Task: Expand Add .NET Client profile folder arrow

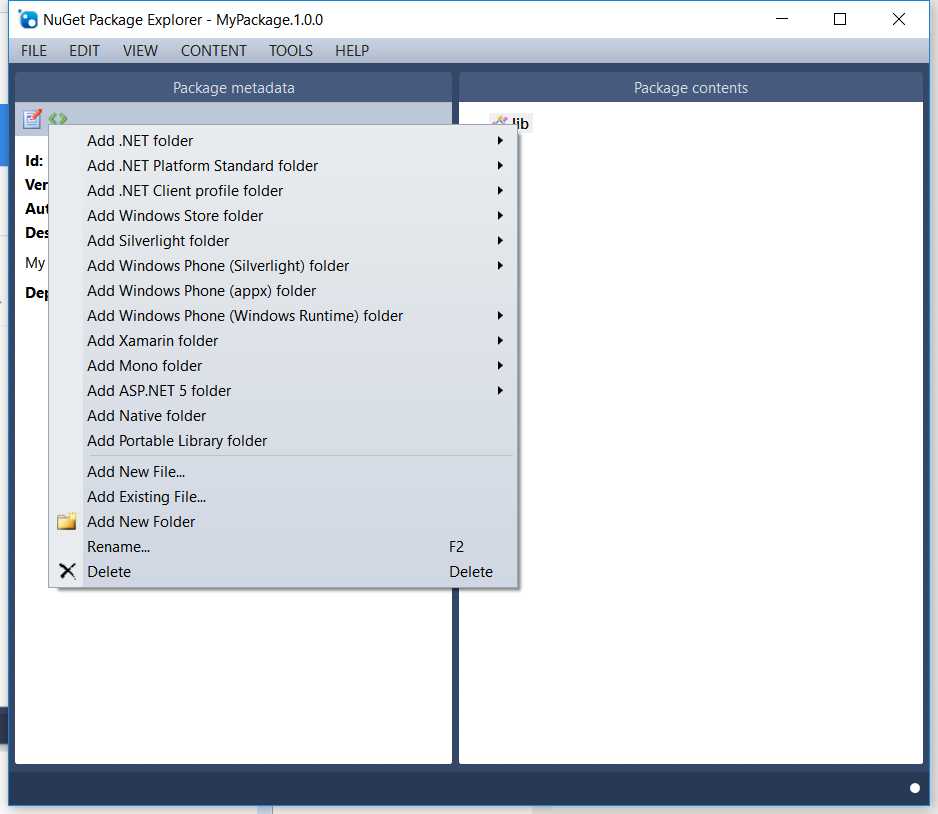Action: click(500, 191)
